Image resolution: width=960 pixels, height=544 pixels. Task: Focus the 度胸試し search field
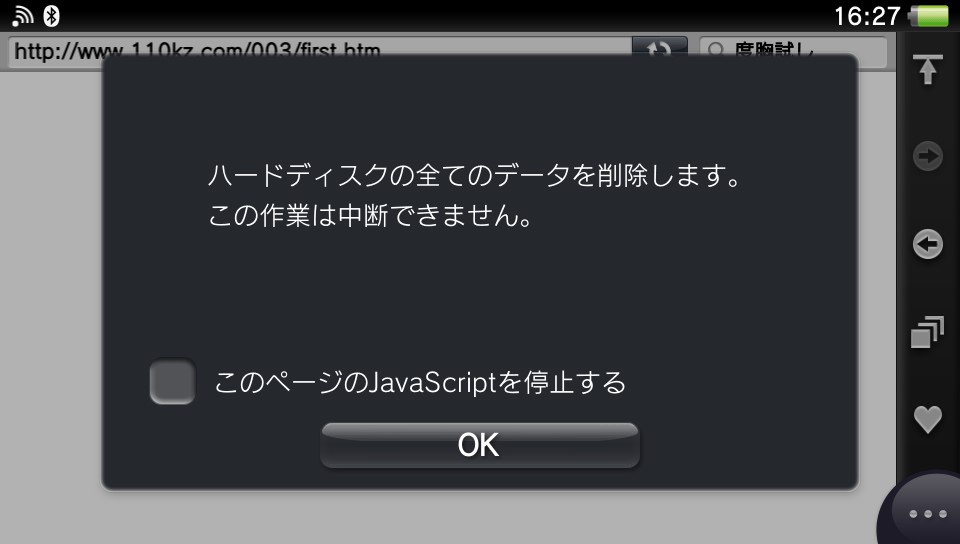point(793,50)
